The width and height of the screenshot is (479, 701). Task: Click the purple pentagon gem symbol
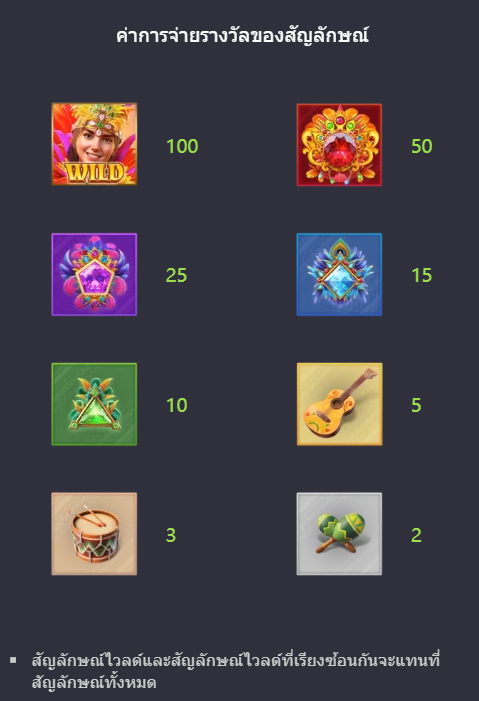pyautogui.click(x=94, y=274)
